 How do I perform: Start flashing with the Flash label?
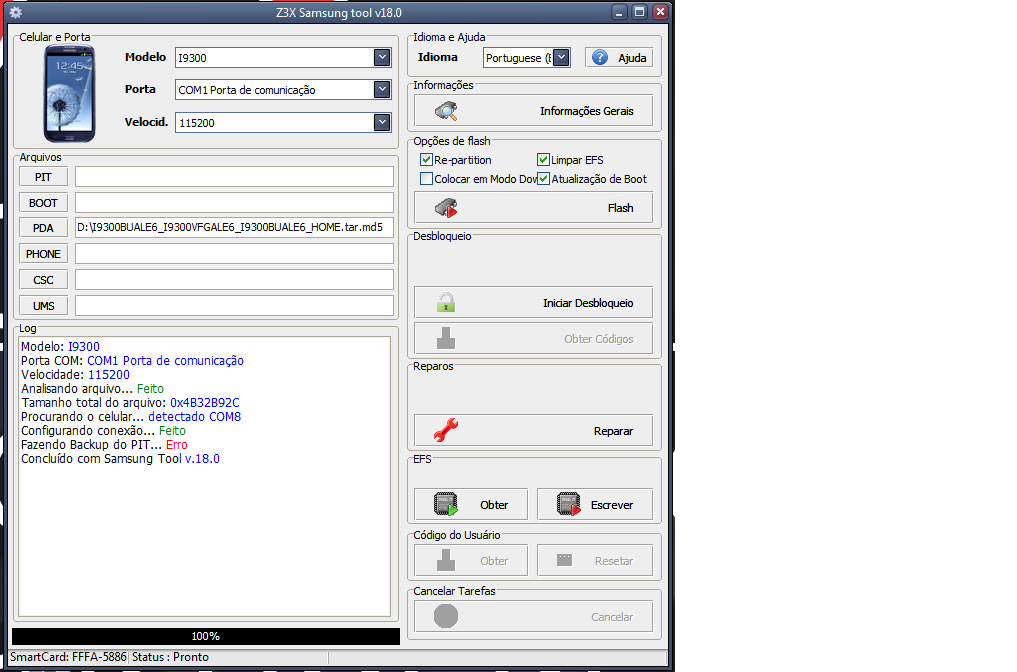tap(620, 208)
